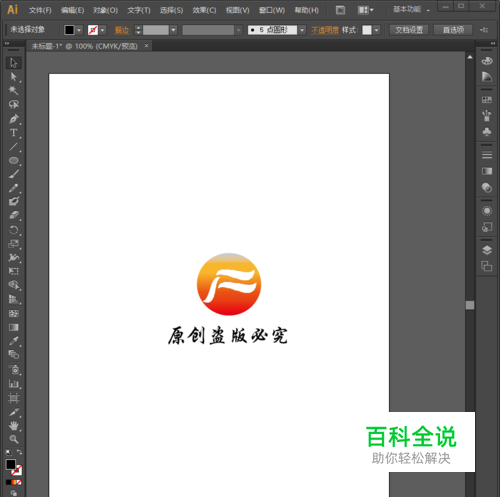Open the 文字(T) menu

click(139, 10)
